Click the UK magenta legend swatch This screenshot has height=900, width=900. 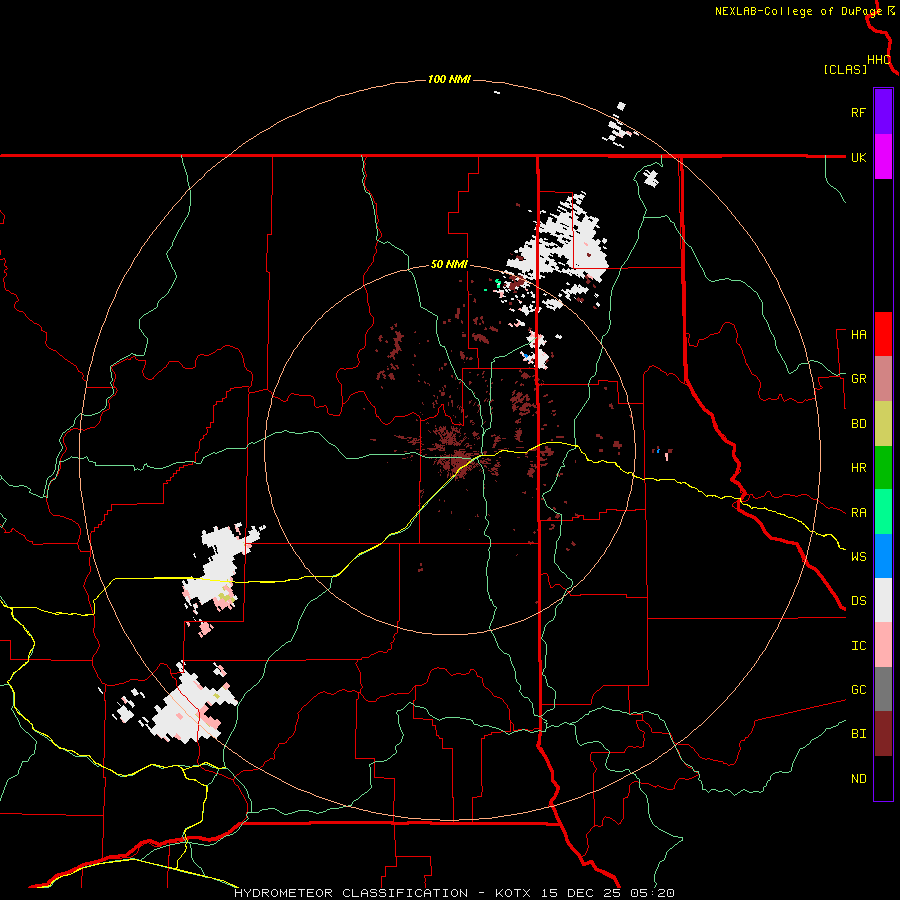click(883, 156)
